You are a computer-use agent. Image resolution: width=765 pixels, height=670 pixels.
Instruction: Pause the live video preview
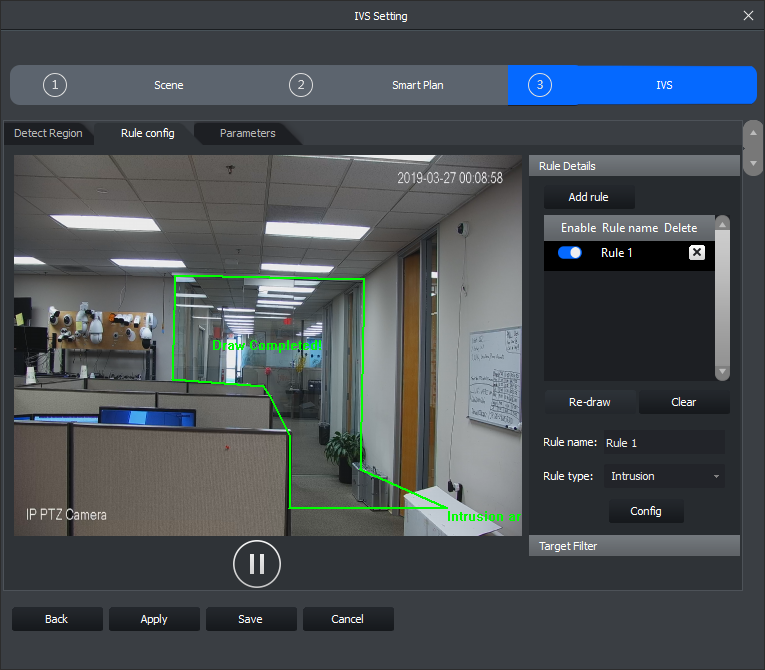[257, 564]
